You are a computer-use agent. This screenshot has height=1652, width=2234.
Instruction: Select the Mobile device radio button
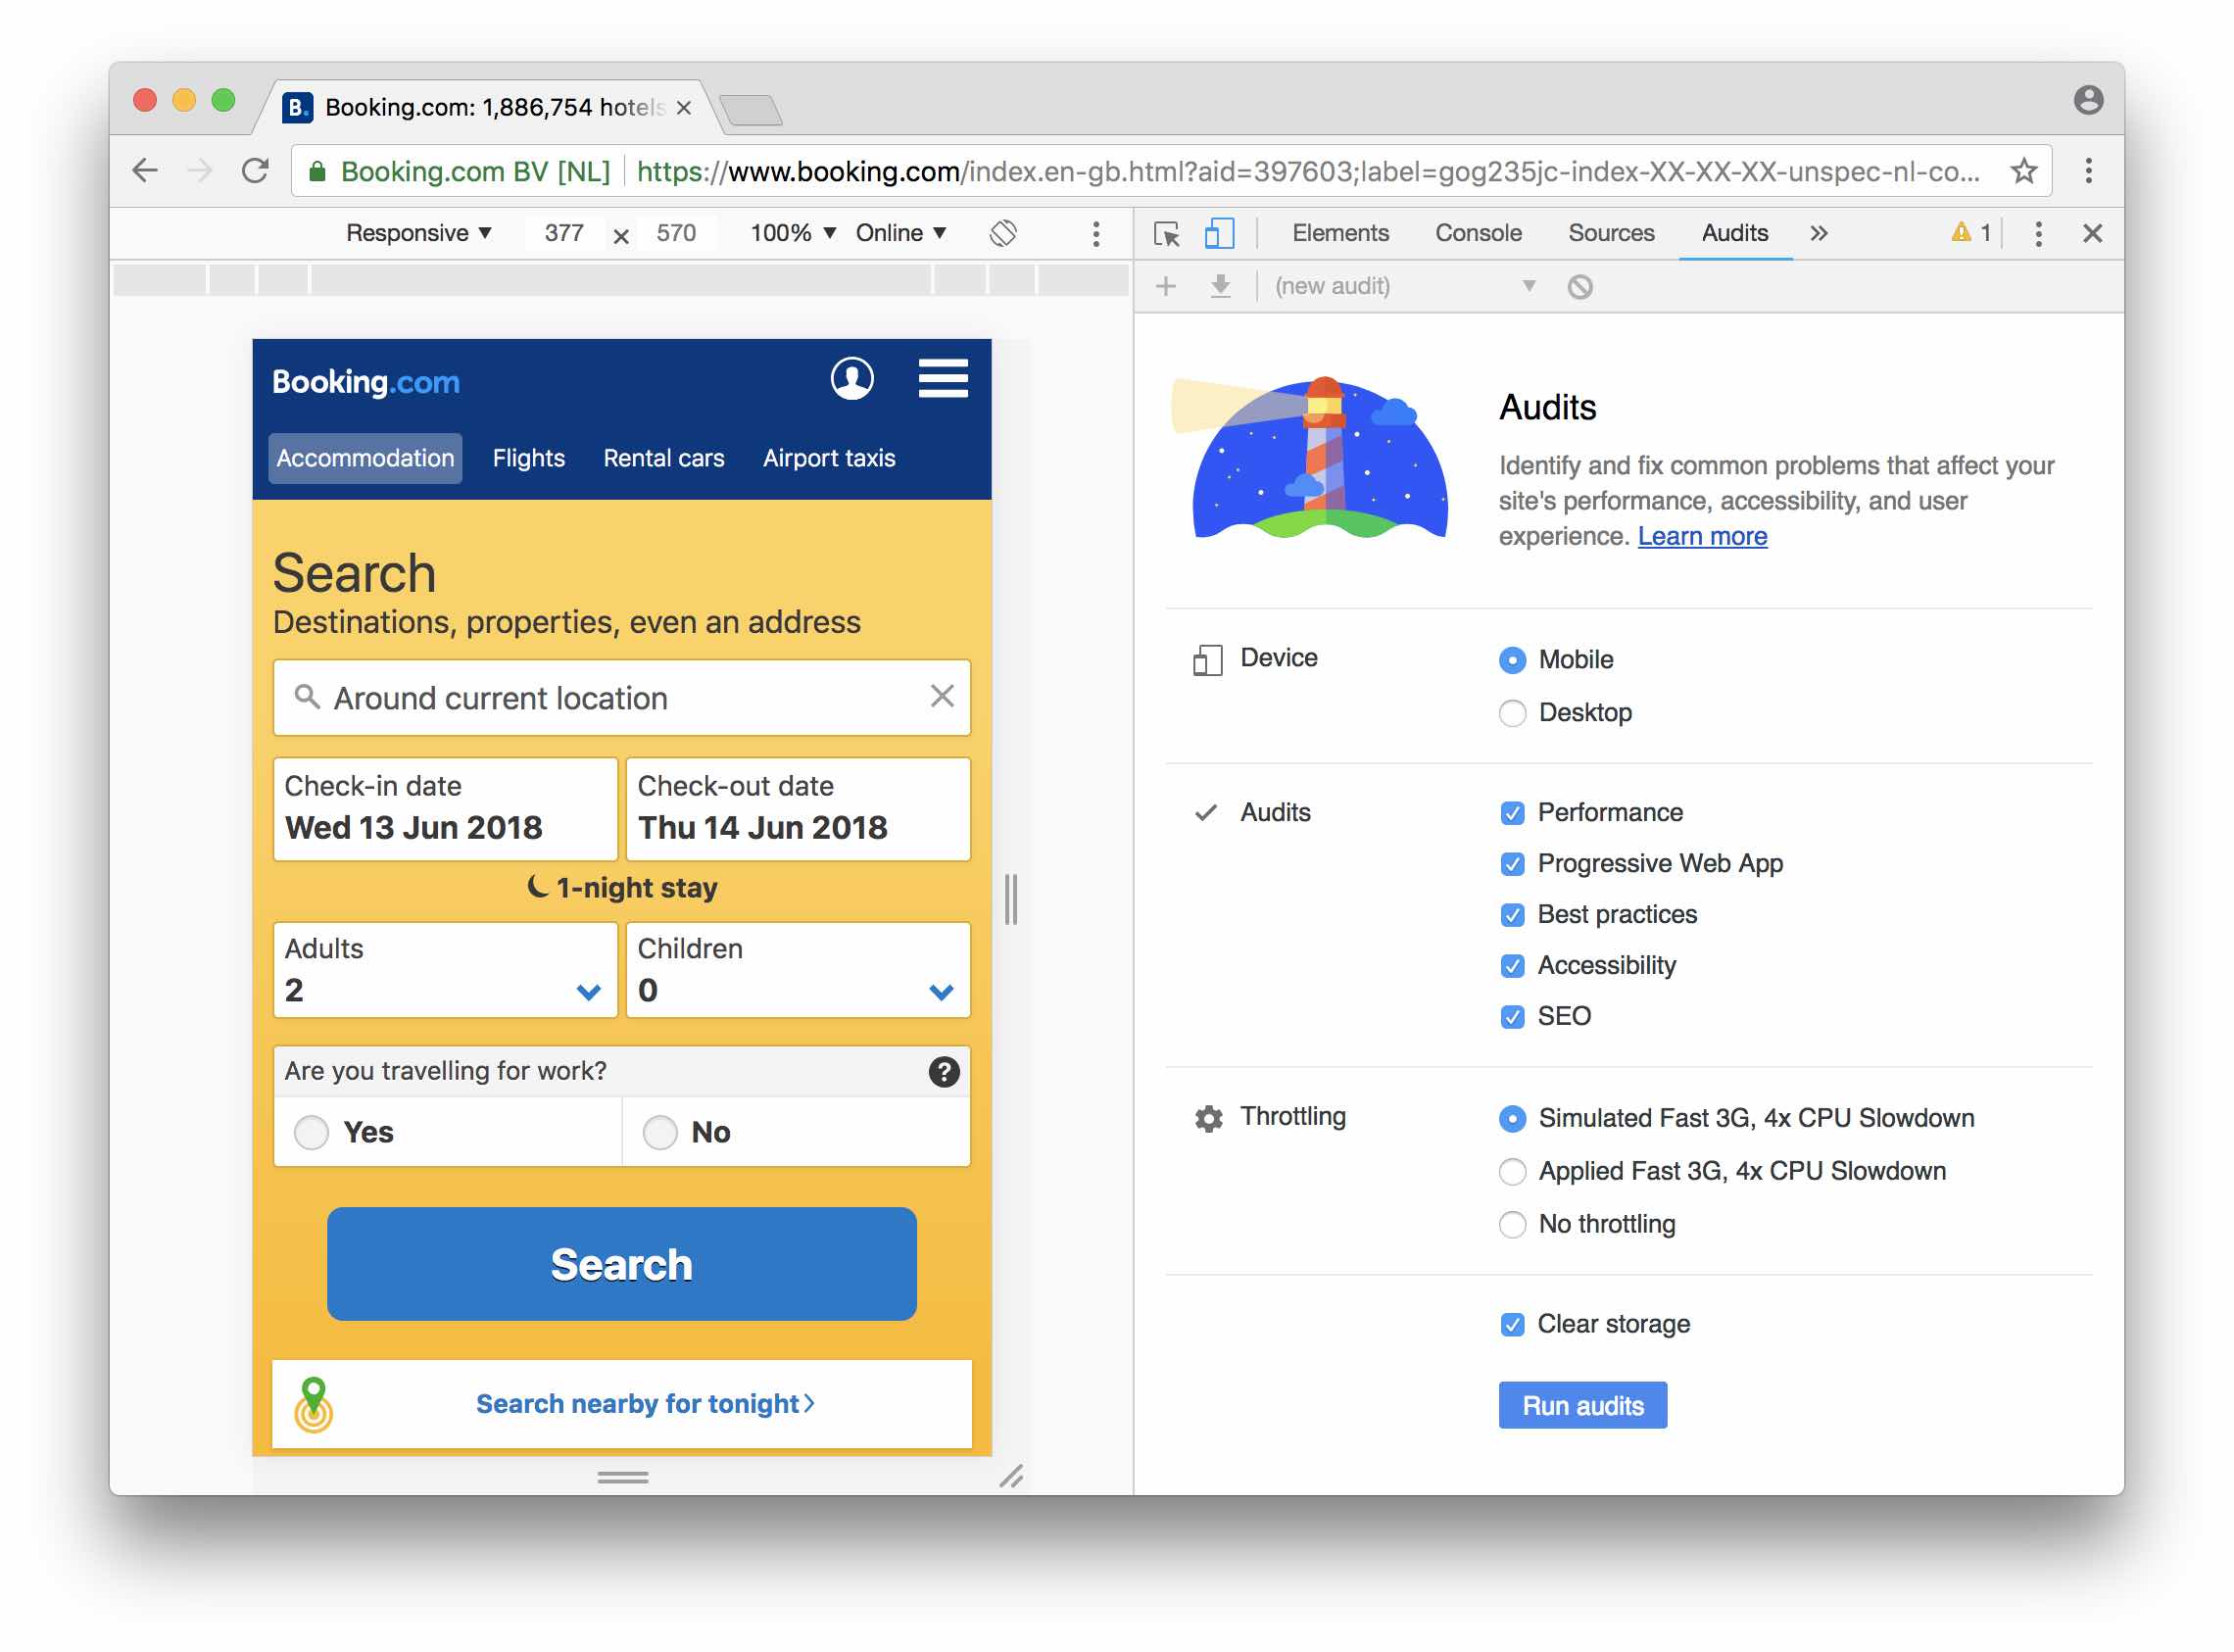(x=1512, y=660)
